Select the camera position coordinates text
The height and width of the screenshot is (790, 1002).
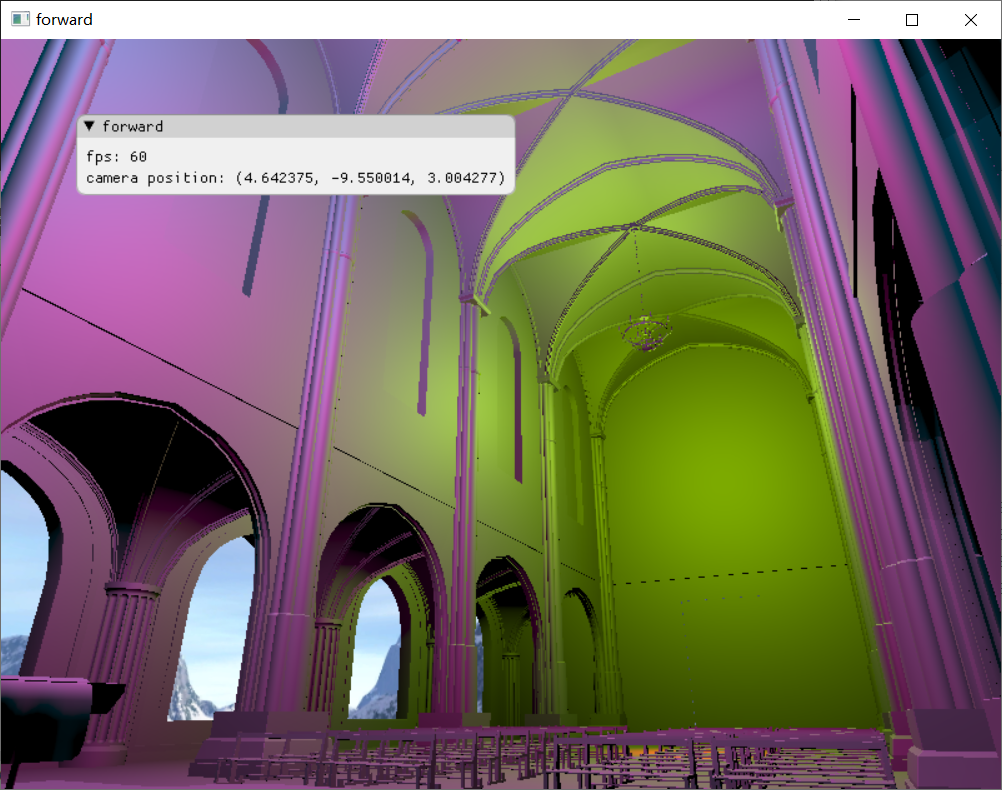click(x=295, y=178)
